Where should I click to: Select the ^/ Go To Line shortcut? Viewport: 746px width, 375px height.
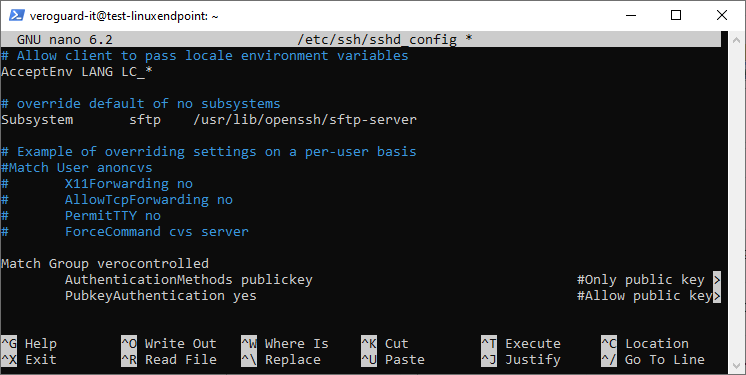[x=653, y=360]
